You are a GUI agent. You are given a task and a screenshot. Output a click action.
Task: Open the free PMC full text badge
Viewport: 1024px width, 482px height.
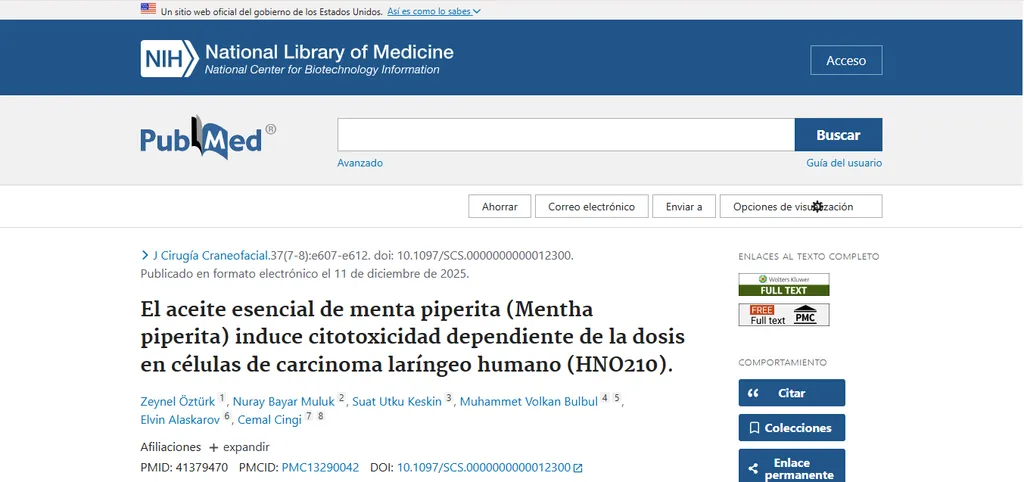[x=784, y=315]
